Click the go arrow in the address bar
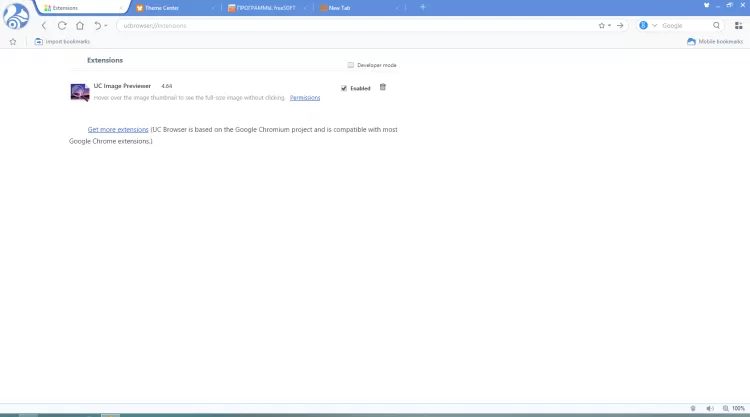750x417 pixels. click(620, 26)
